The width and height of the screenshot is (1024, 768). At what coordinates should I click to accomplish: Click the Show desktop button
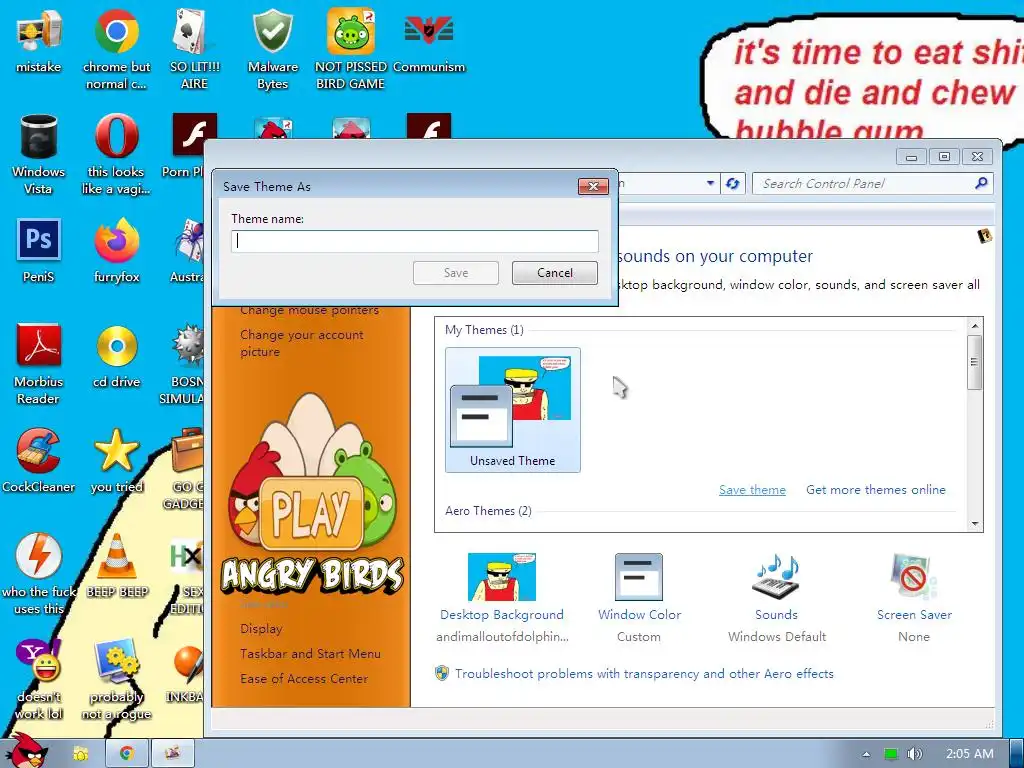point(1016,753)
